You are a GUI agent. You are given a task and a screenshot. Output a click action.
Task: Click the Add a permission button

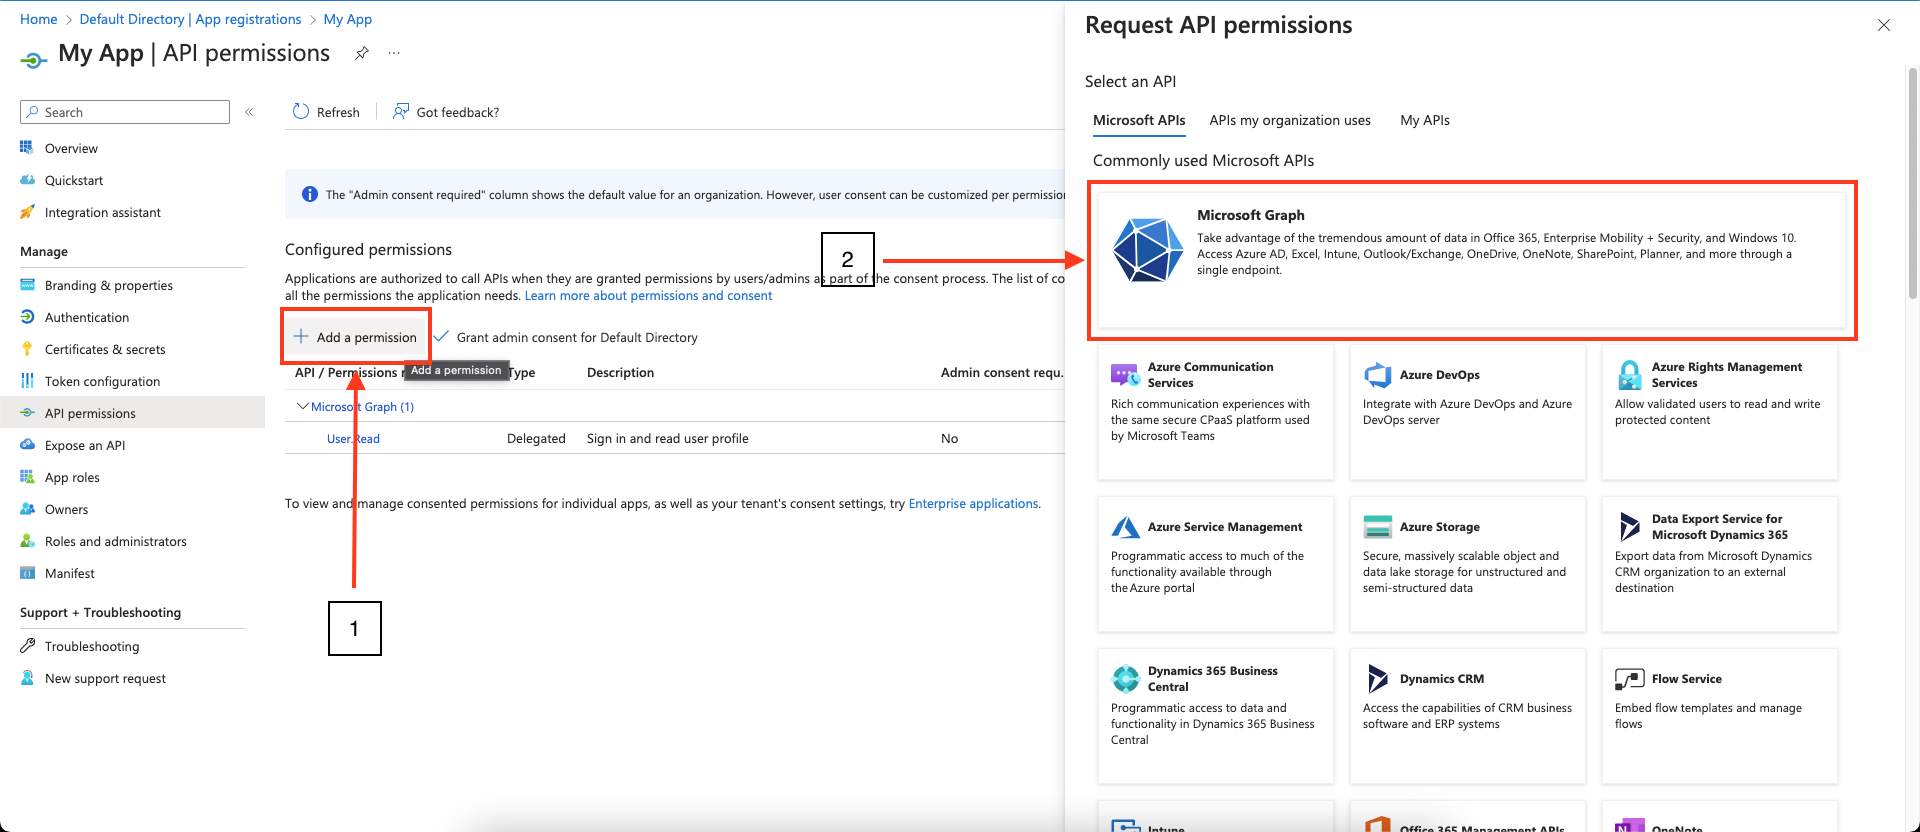[355, 337]
